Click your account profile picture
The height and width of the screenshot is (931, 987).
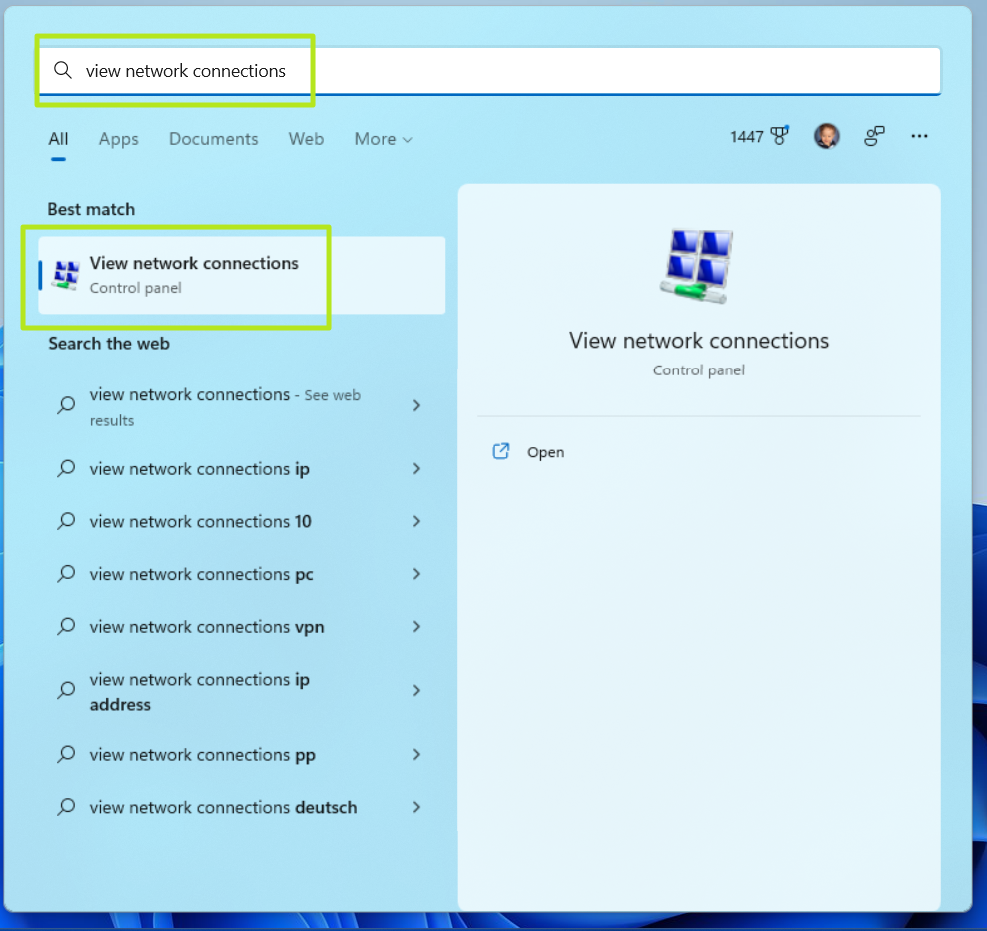pyautogui.click(x=827, y=136)
